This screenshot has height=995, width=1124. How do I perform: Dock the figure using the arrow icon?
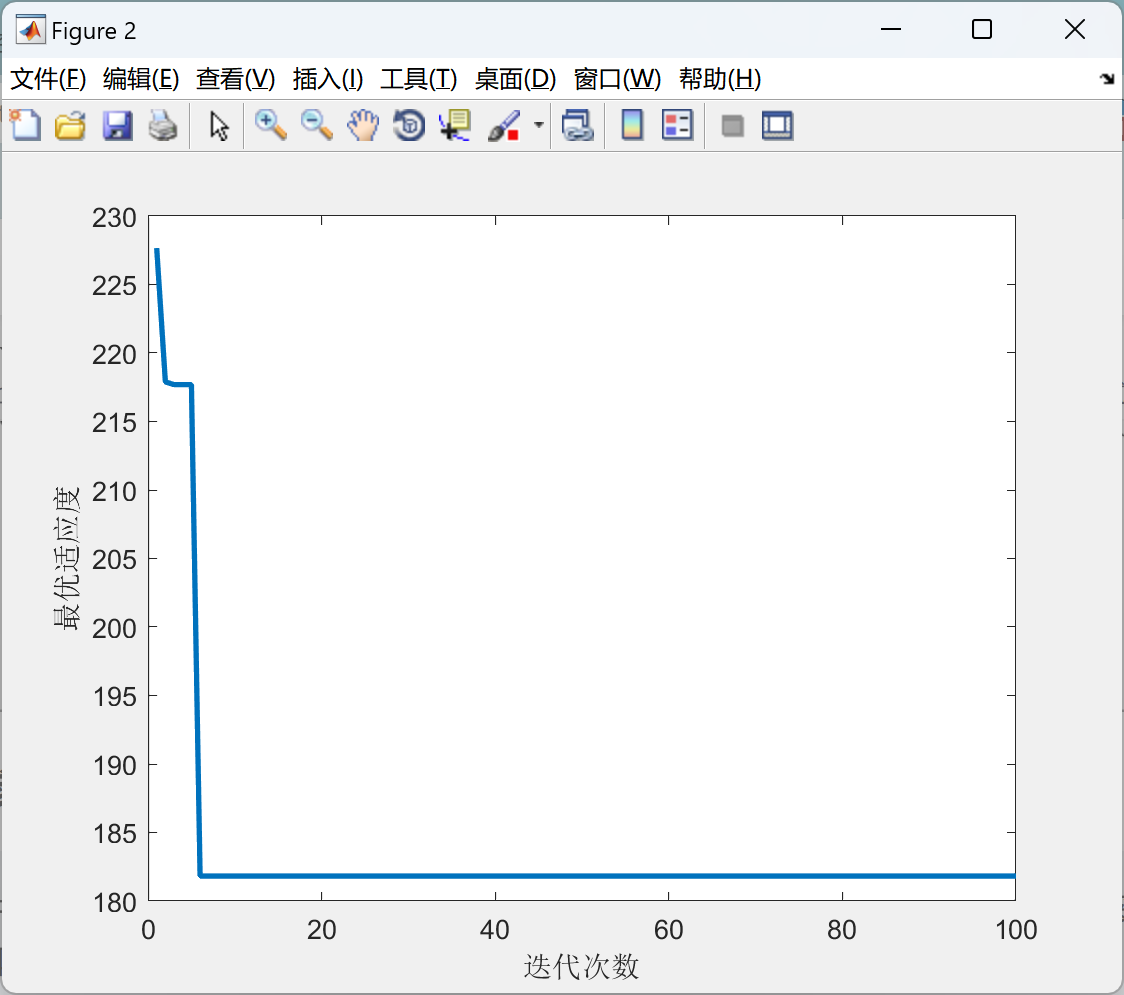pyautogui.click(x=1107, y=79)
